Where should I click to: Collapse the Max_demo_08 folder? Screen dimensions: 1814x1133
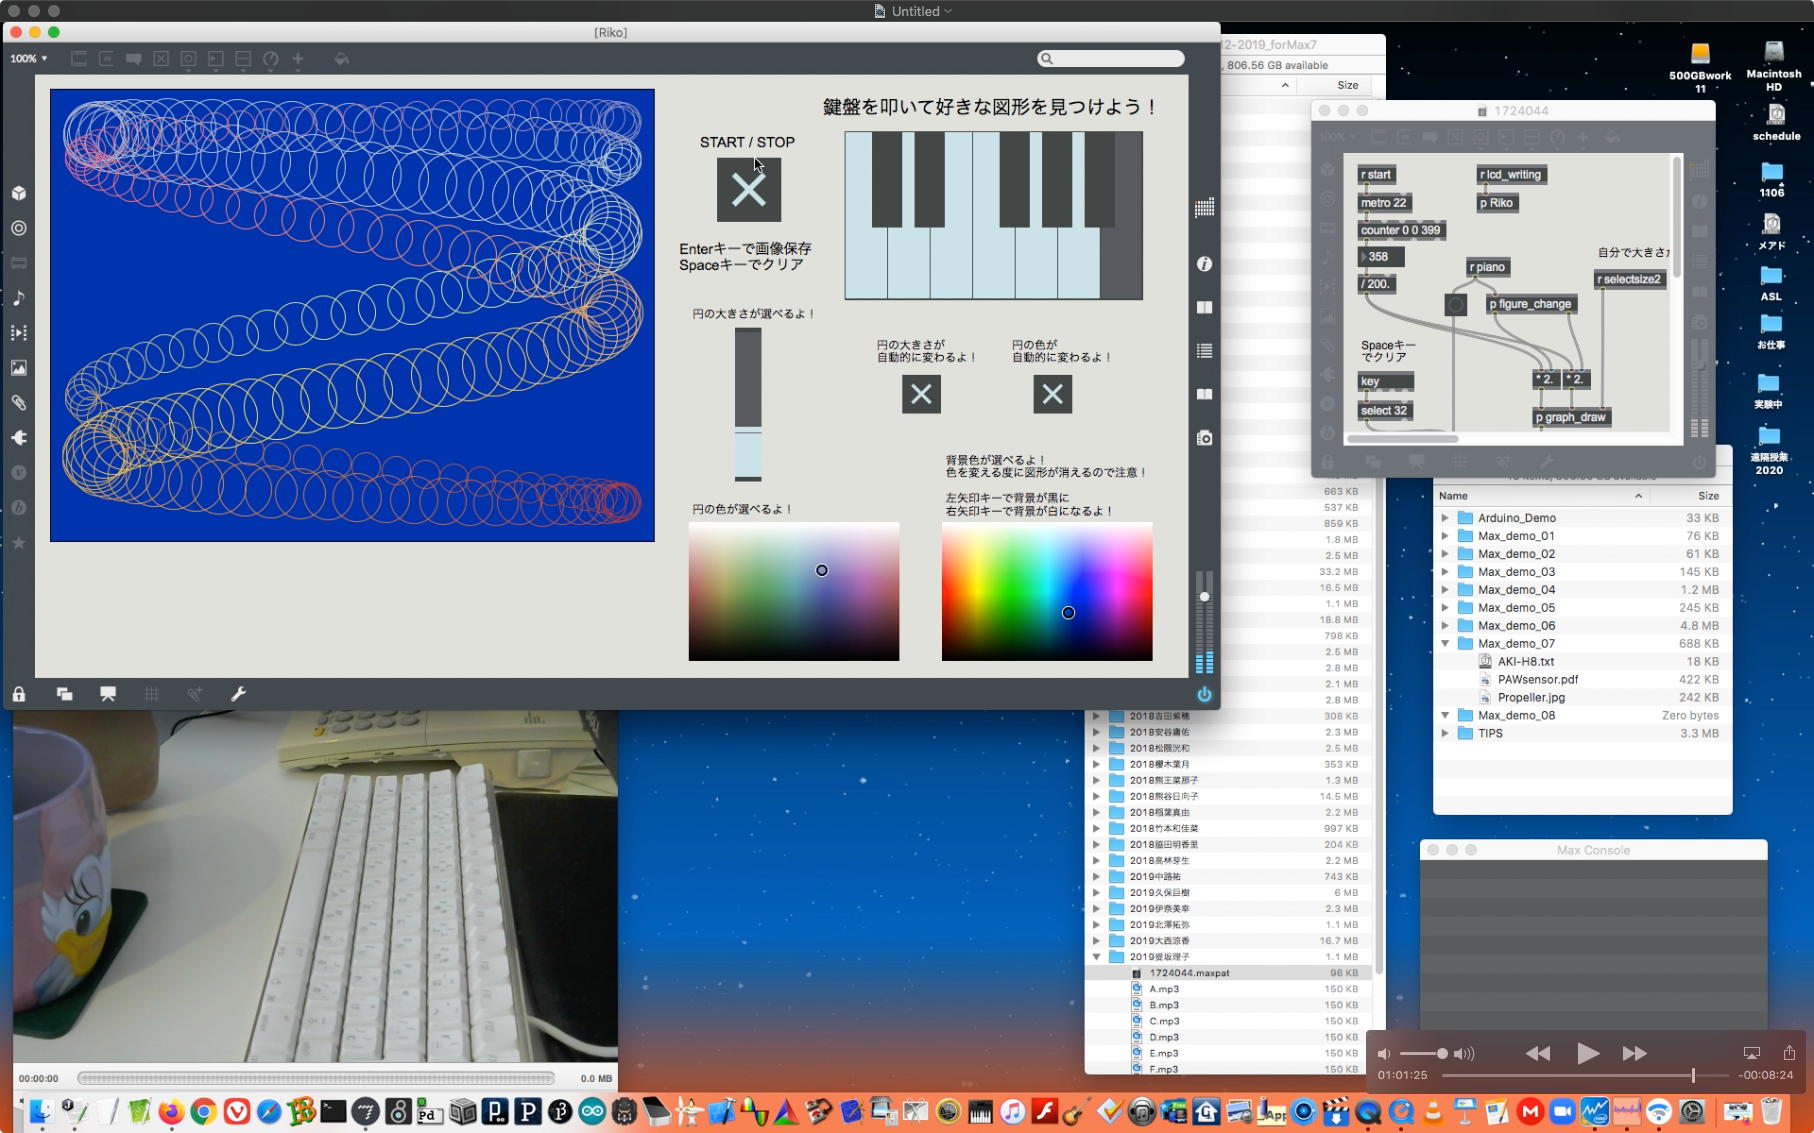pos(1444,716)
